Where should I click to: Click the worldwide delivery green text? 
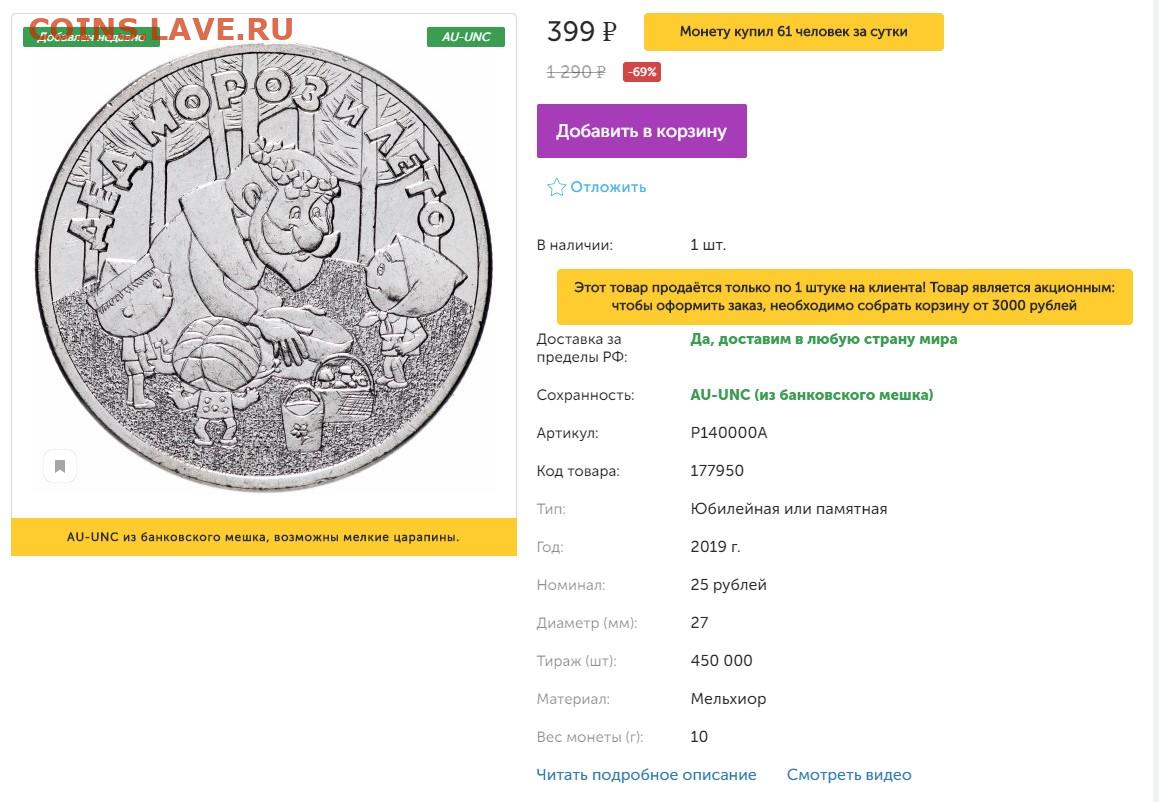click(823, 339)
